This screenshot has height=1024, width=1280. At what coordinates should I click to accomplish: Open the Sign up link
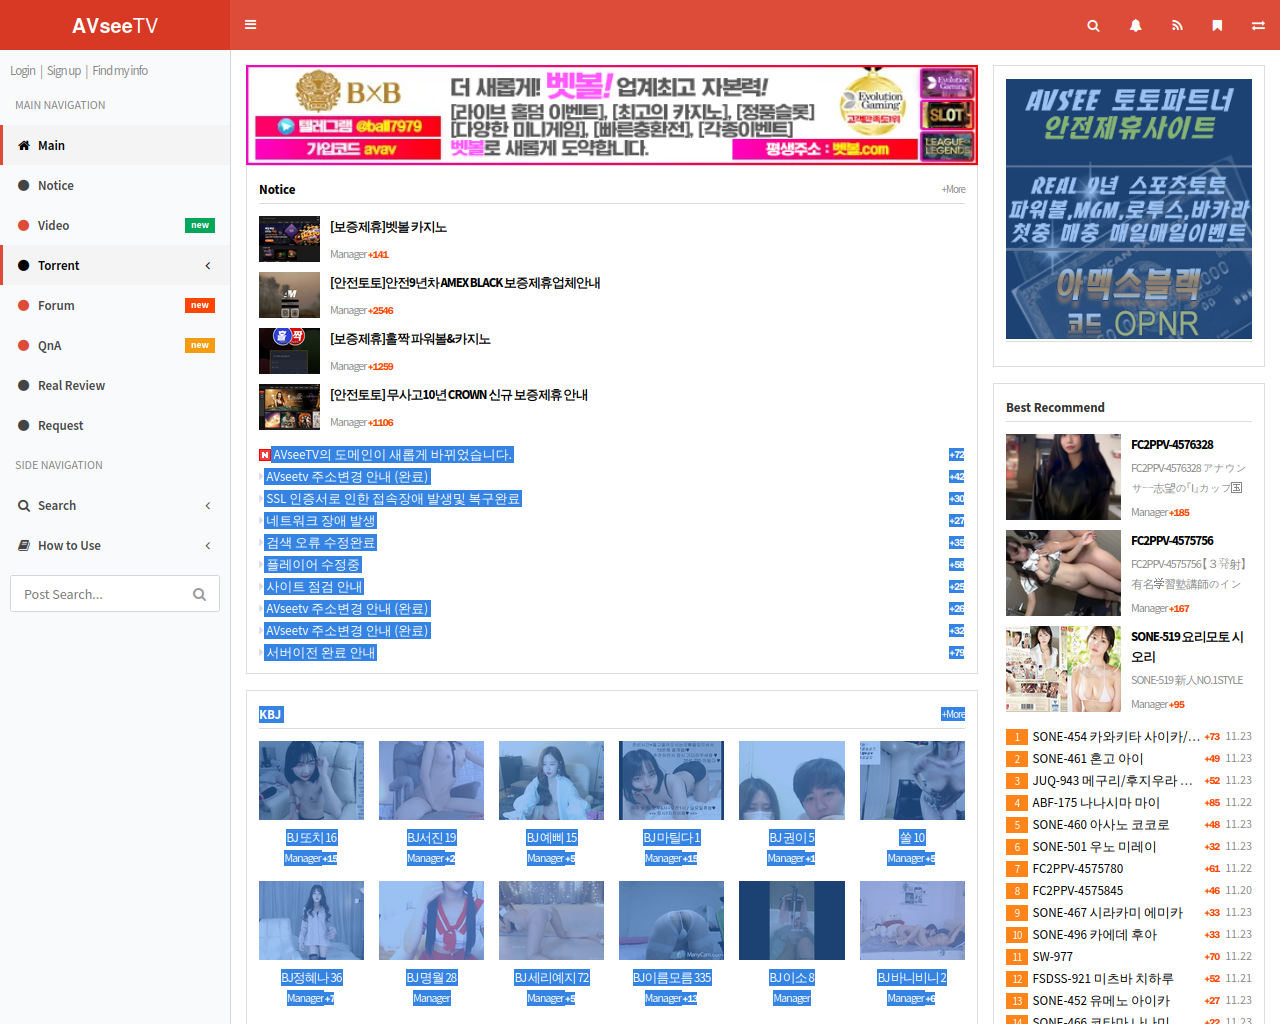tap(64, 71)
